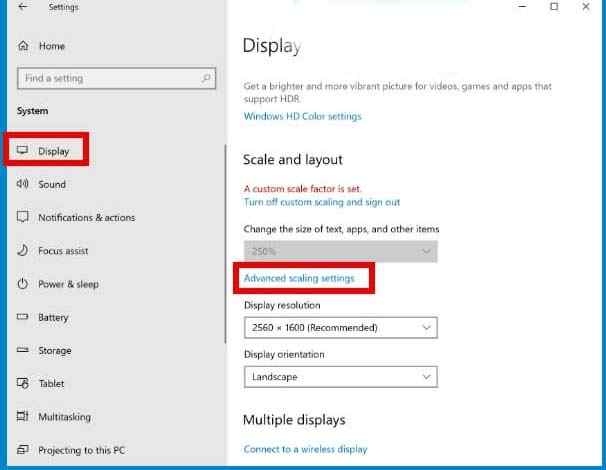Open Focus assist settings

pos(63,251)
